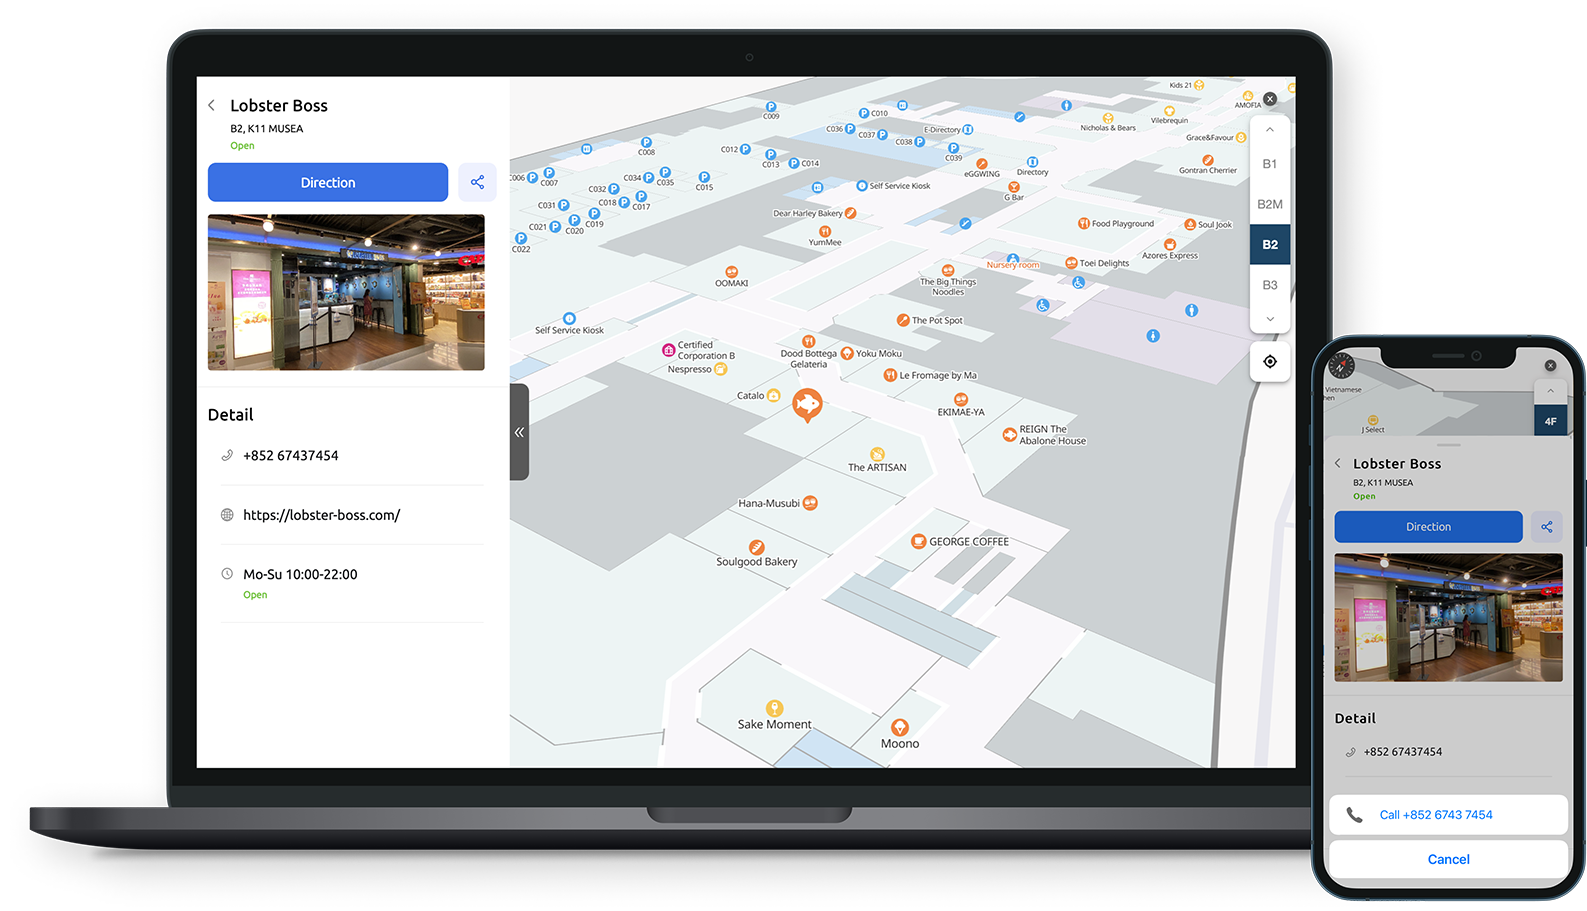Go back using the arrow beside Lobster Boss
1587x911 pixels.
(212, 105)
